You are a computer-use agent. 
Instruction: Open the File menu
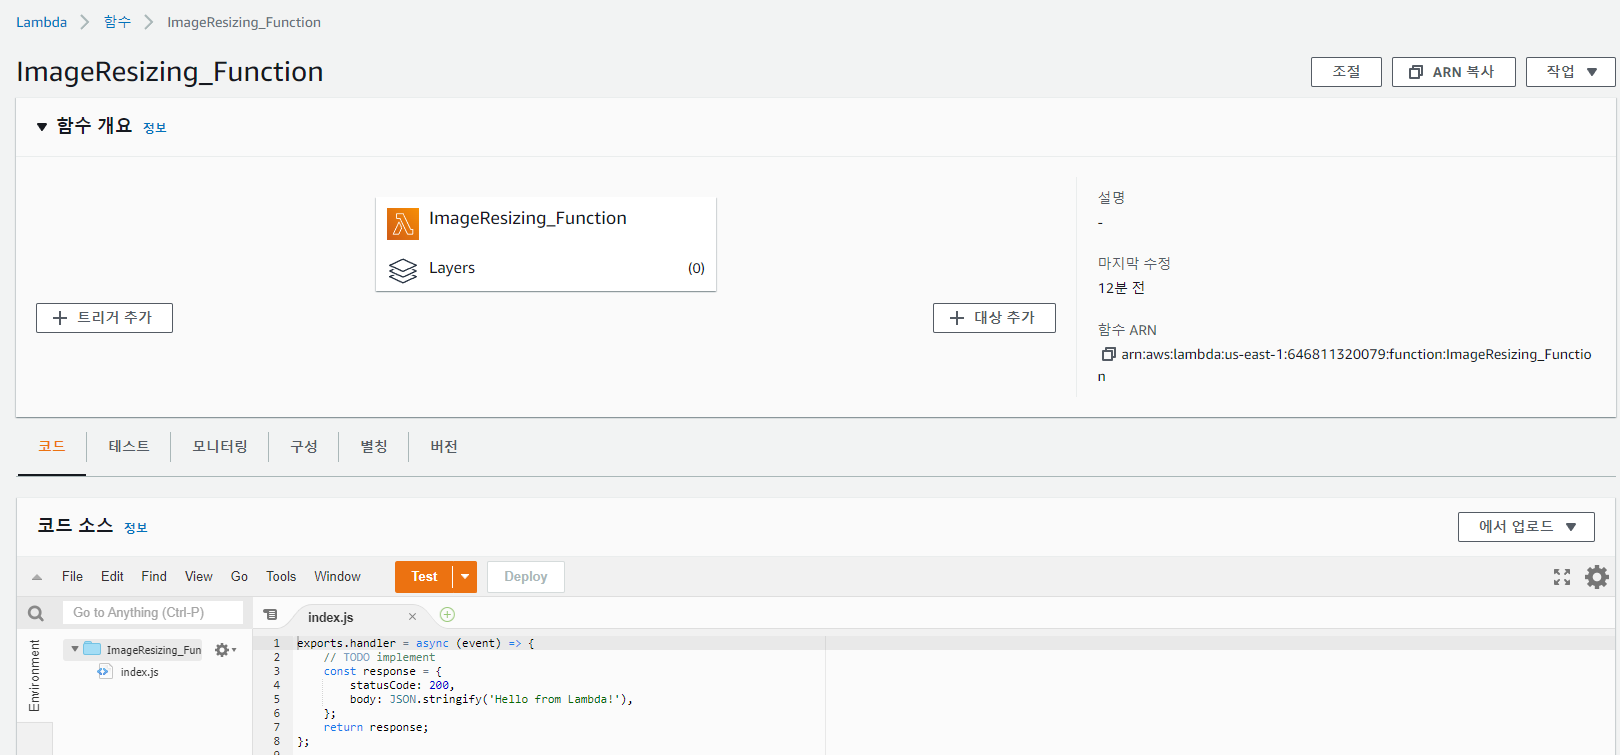pyautogui.click(x=72, y=577)
